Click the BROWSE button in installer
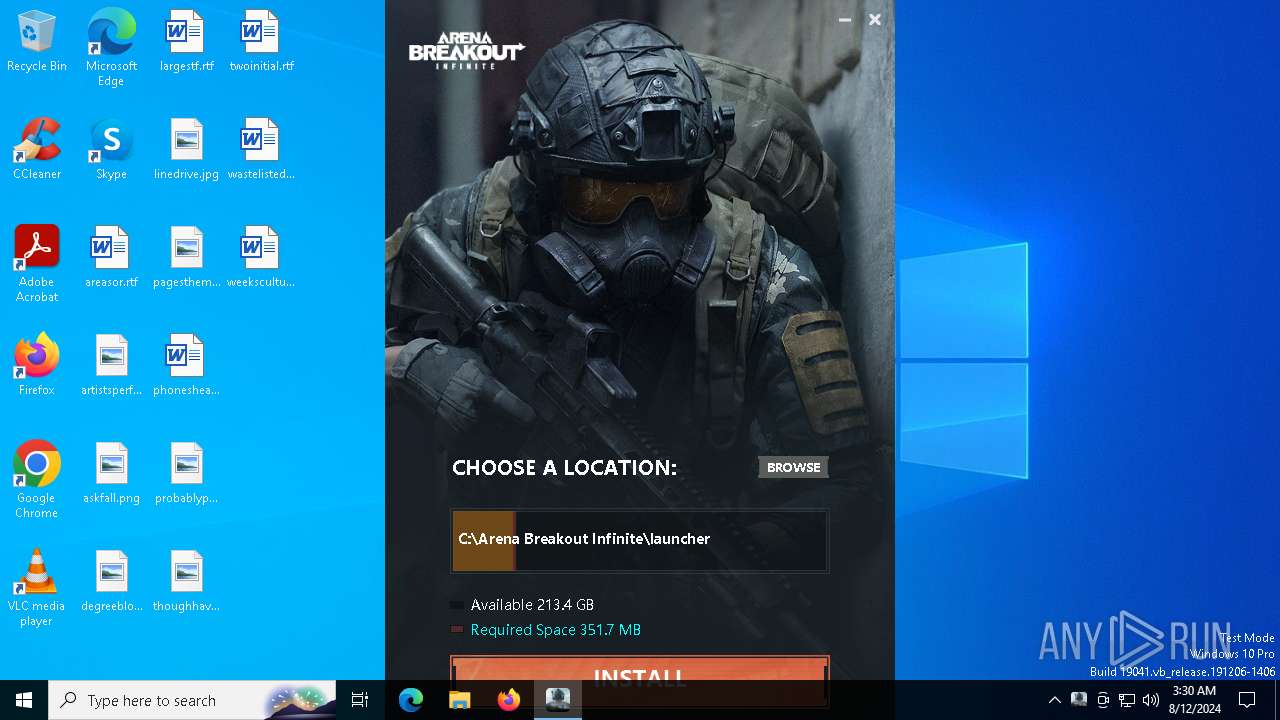Image resolution: width=1280 pixels, height=720 pixels. click(x=793, y=467)
